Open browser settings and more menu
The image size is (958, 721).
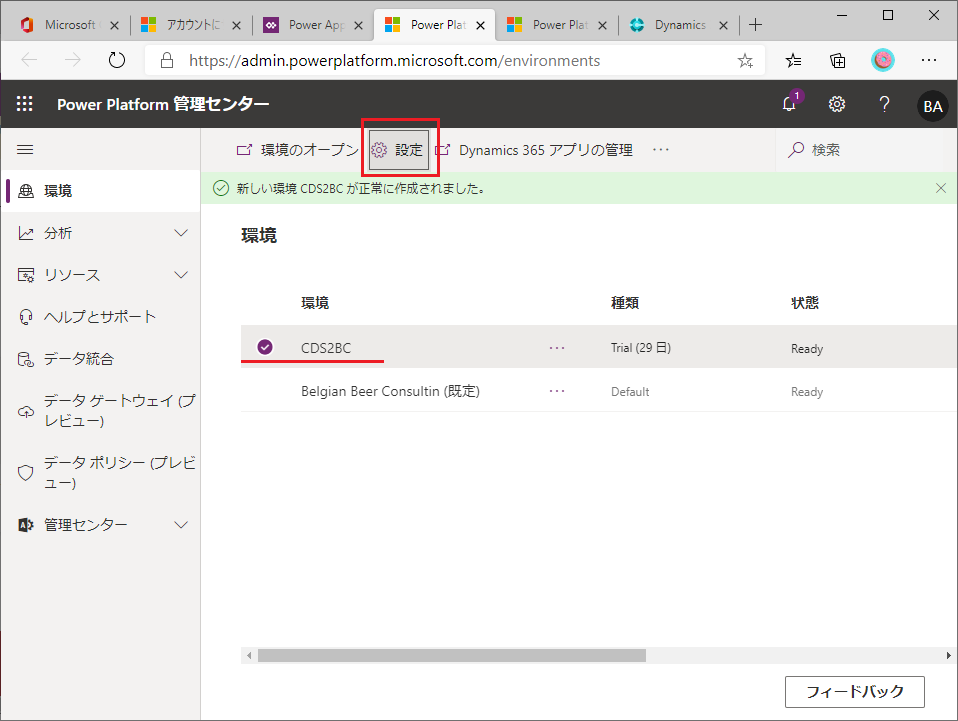click(x=929, y=60)
